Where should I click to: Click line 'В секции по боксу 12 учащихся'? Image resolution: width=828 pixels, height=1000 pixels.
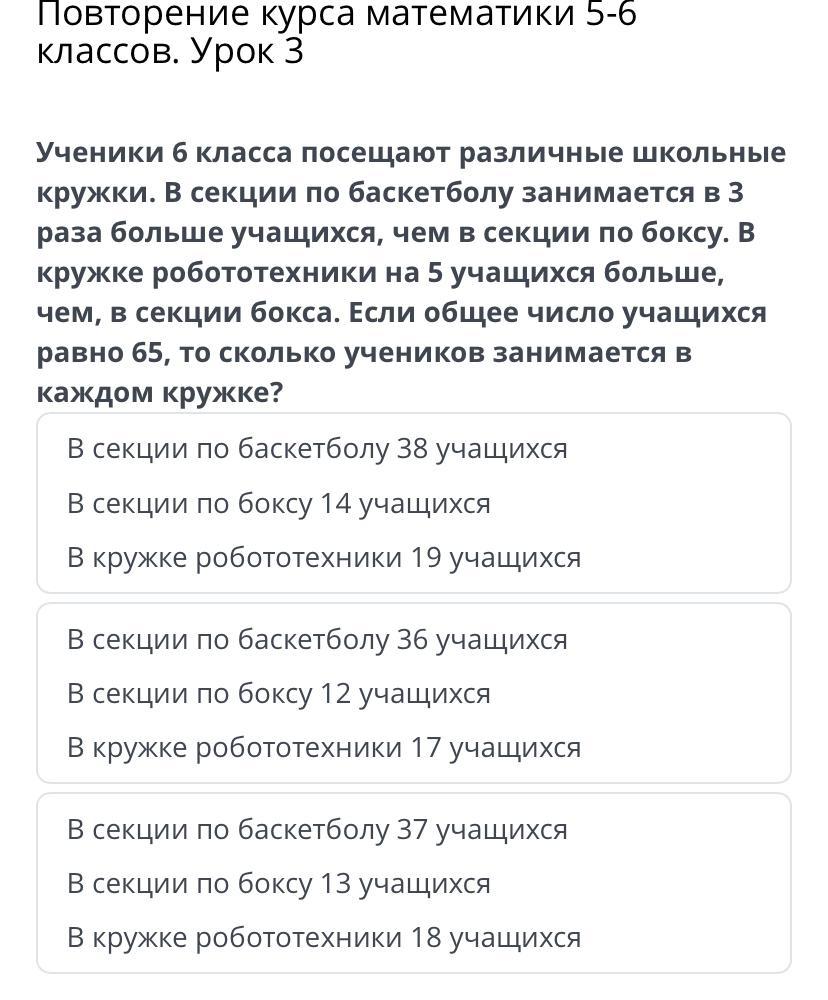(279, 693)
